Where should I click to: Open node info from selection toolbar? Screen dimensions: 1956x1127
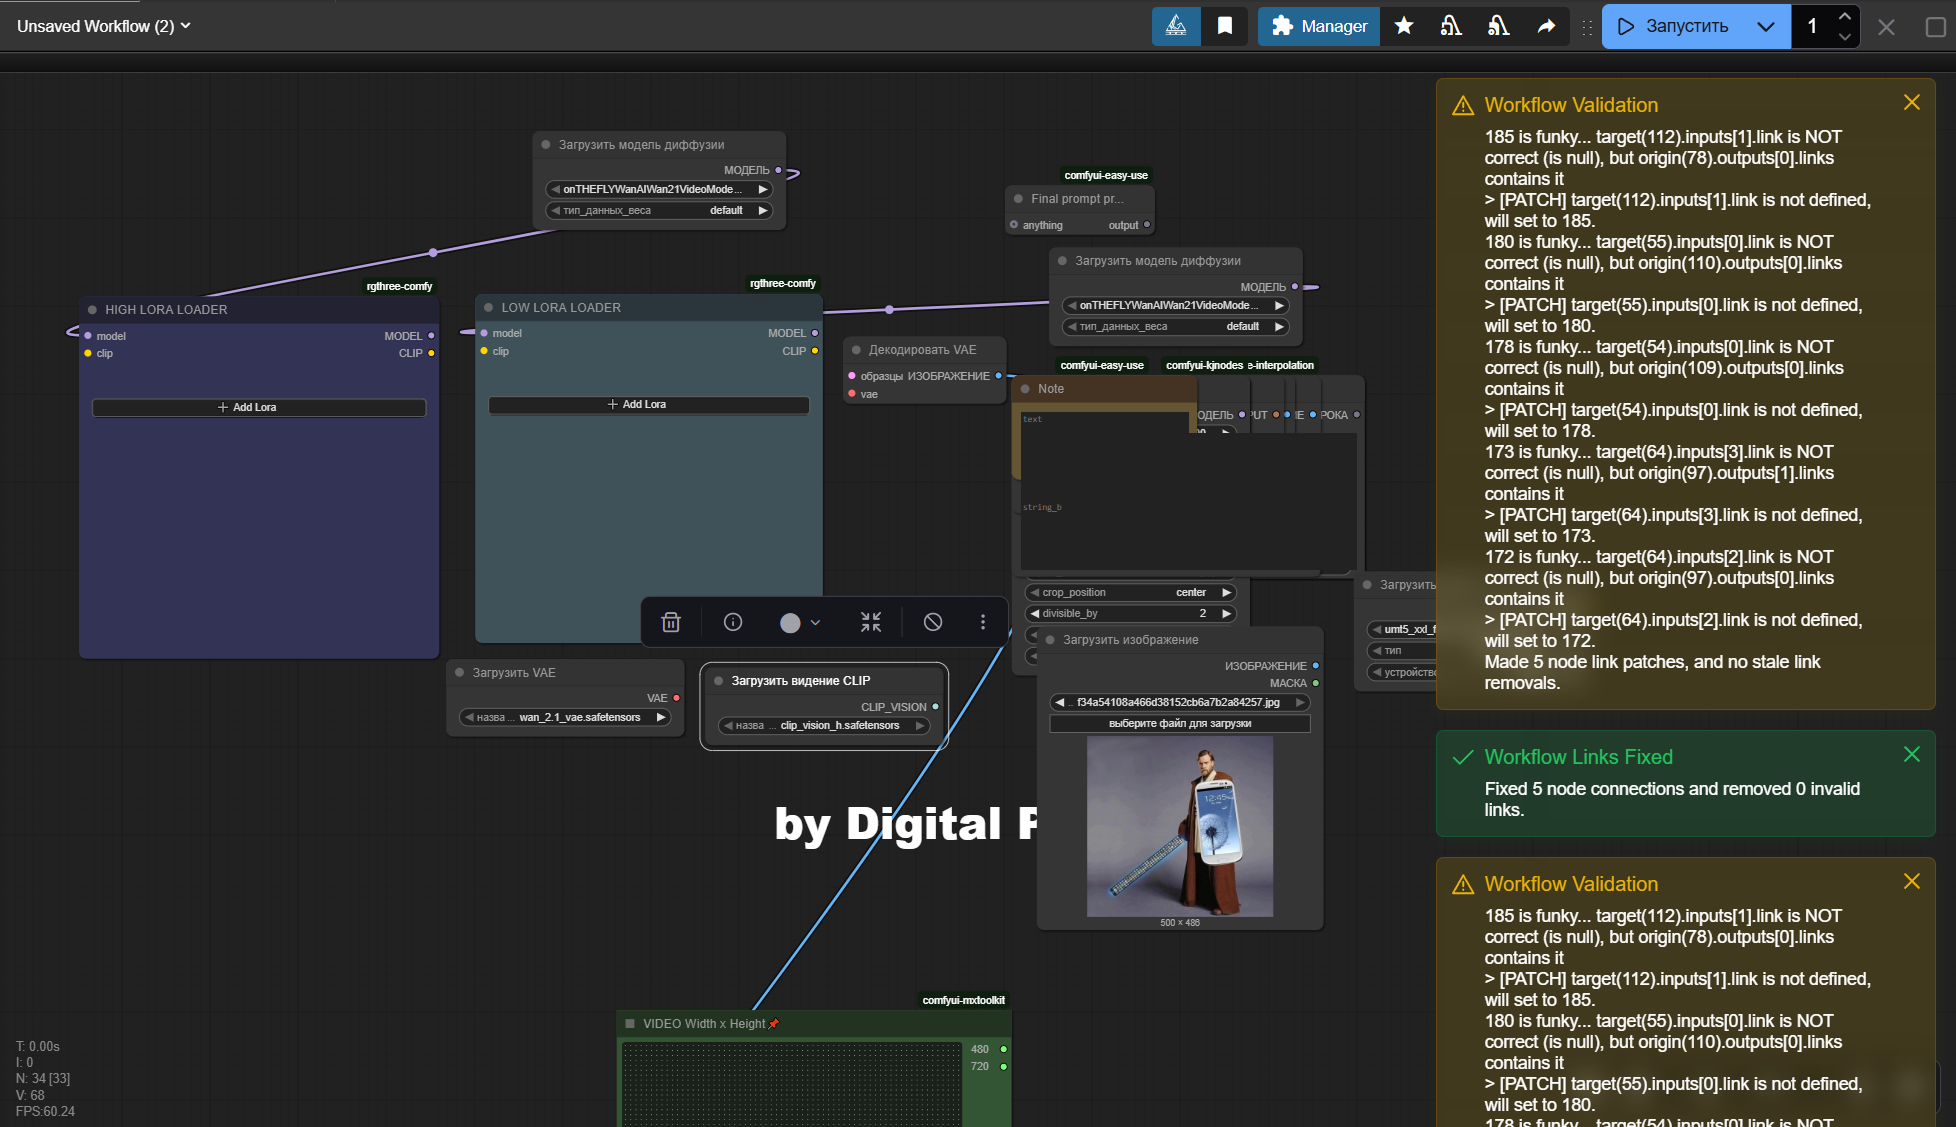[733, 622]
